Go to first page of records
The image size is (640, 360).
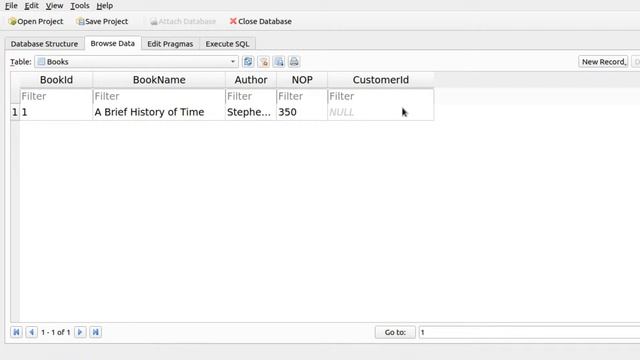(x=16, y=332)
